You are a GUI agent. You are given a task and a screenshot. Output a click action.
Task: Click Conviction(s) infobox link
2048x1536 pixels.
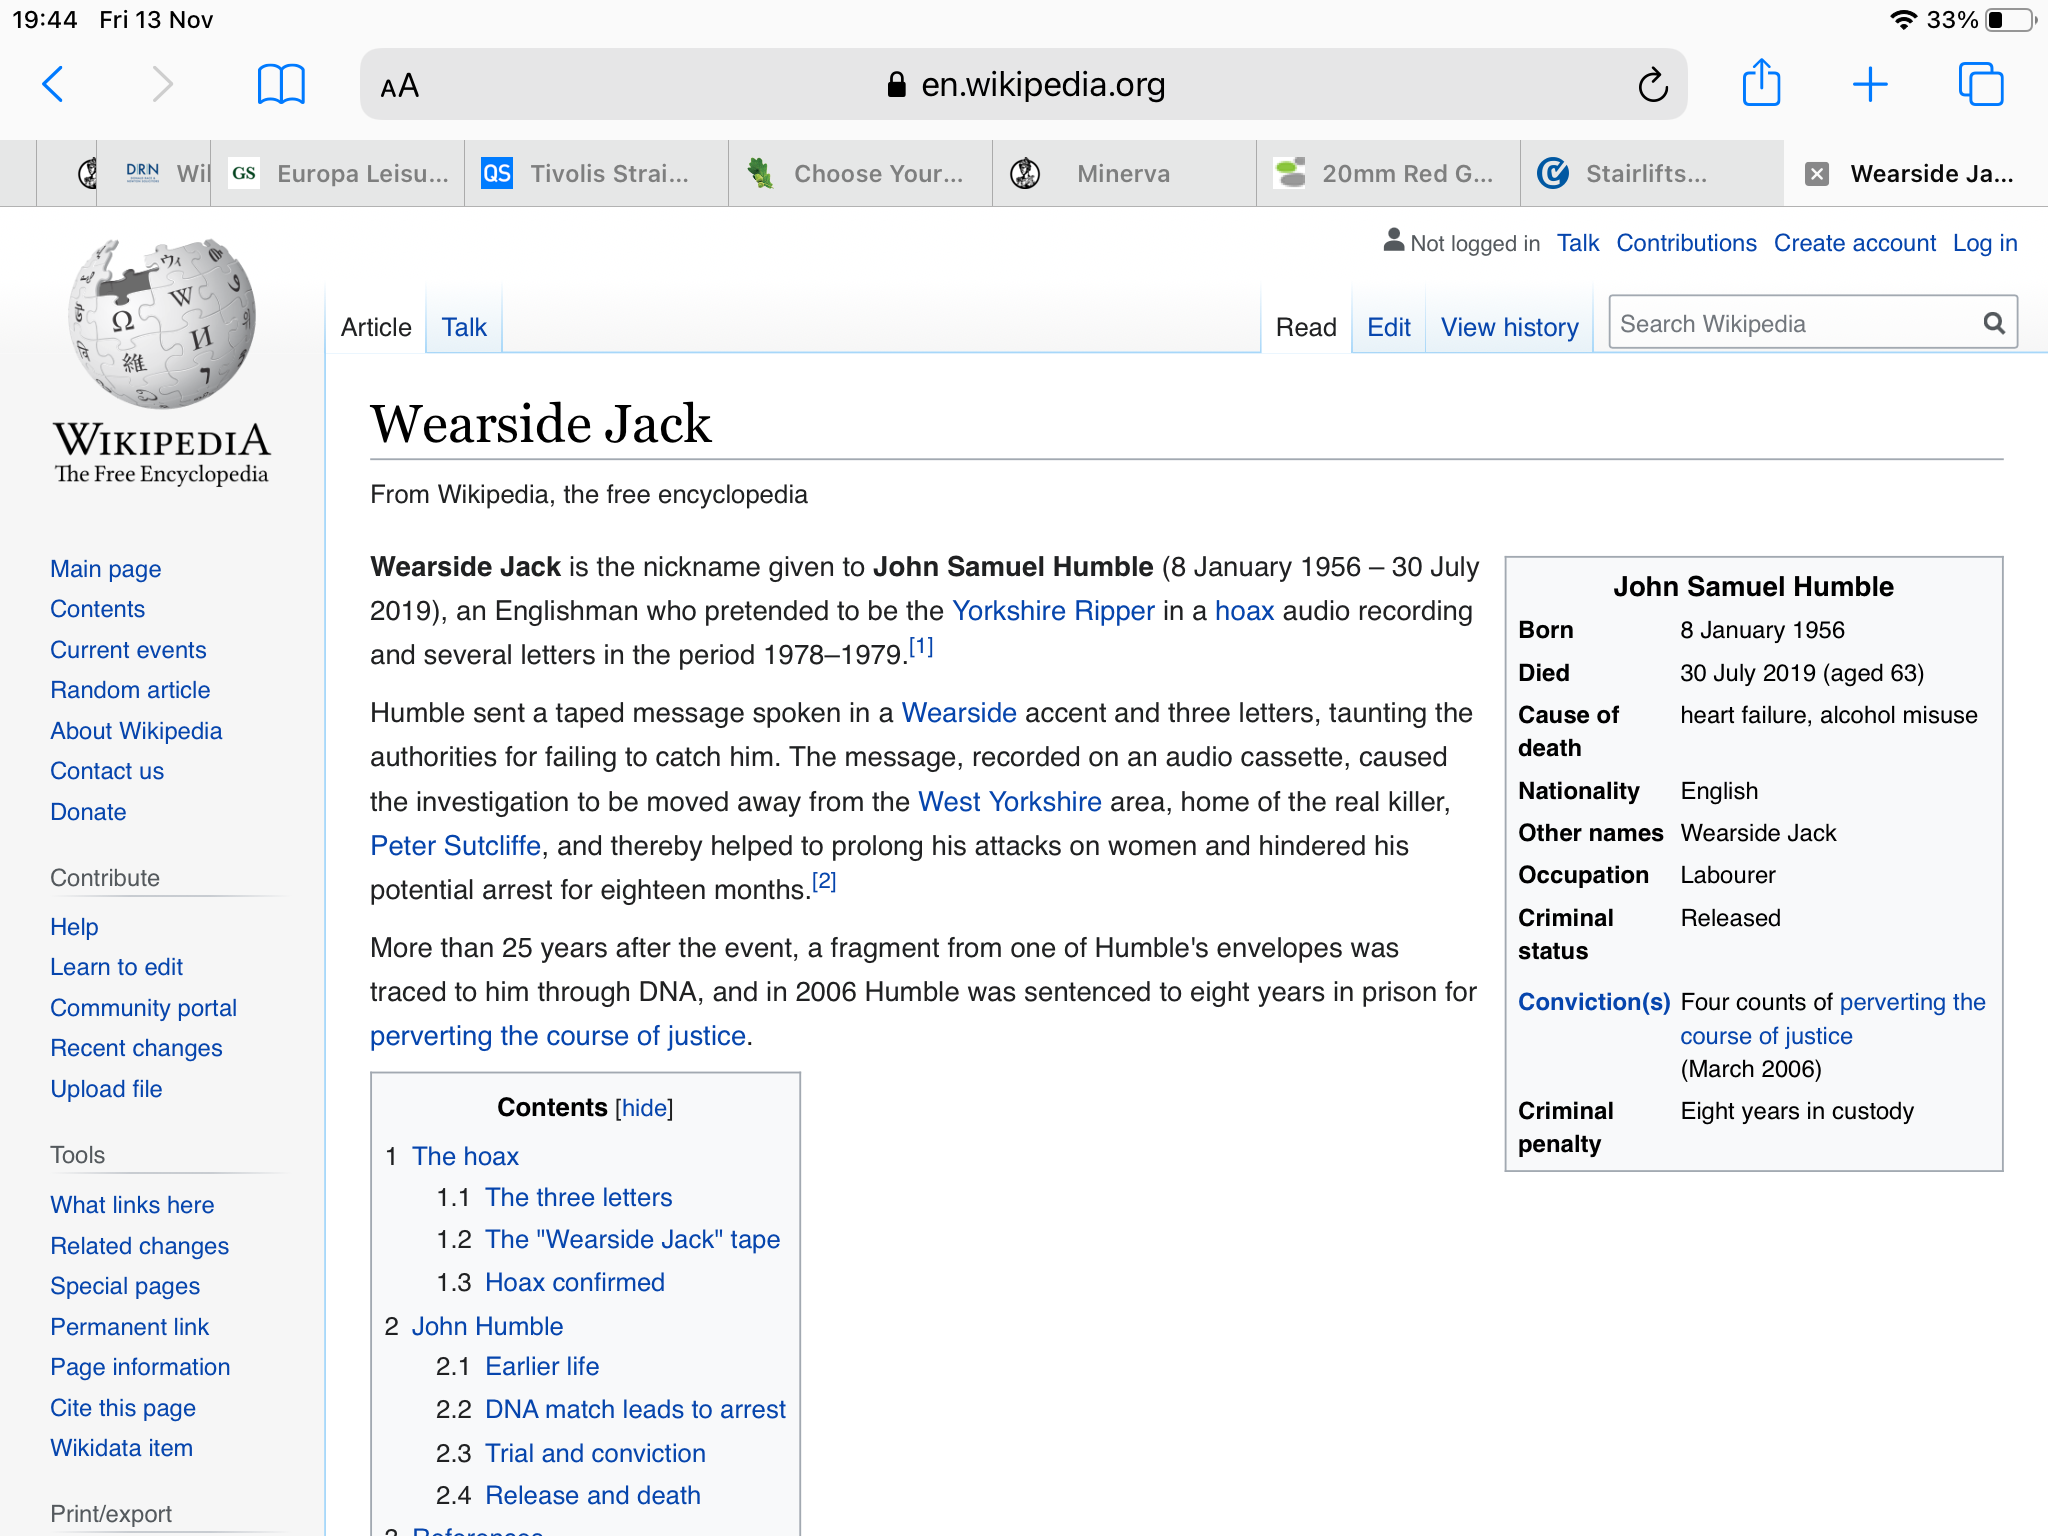pyautogui.click(x=1594, y=1002)
